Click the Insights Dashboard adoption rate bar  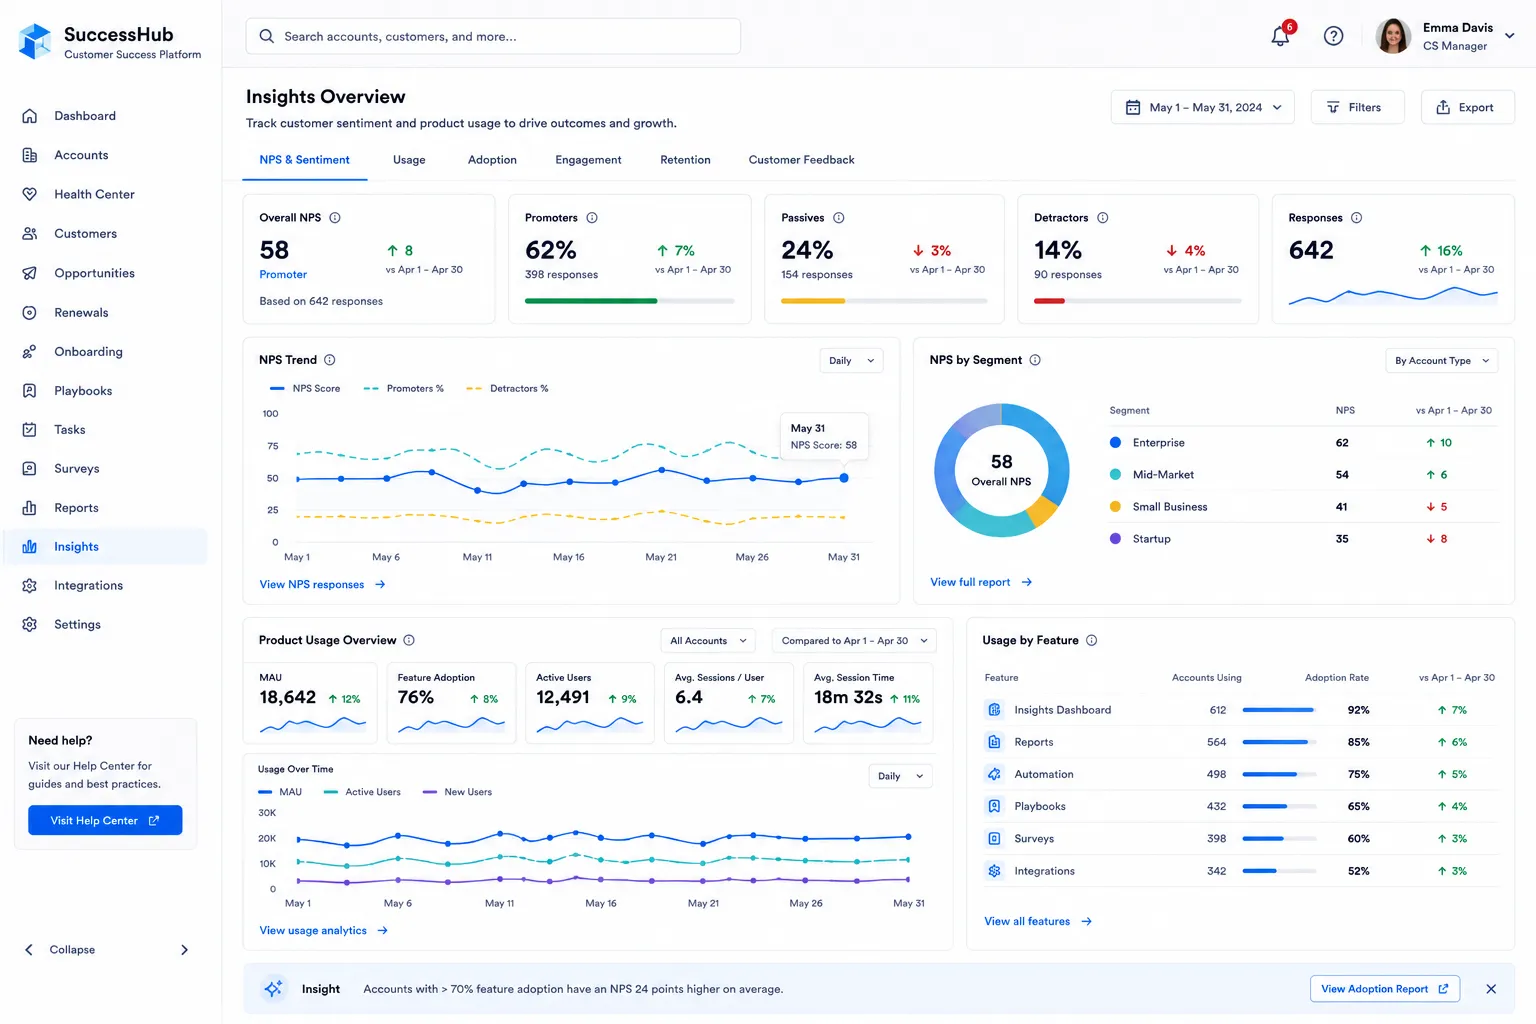point(1279,710)
